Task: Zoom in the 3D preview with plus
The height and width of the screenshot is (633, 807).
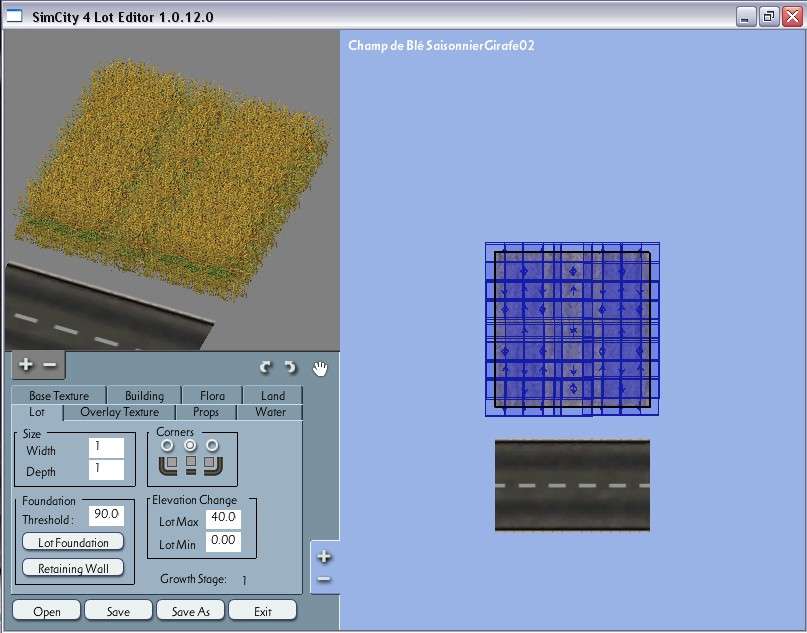Action: 25,364
